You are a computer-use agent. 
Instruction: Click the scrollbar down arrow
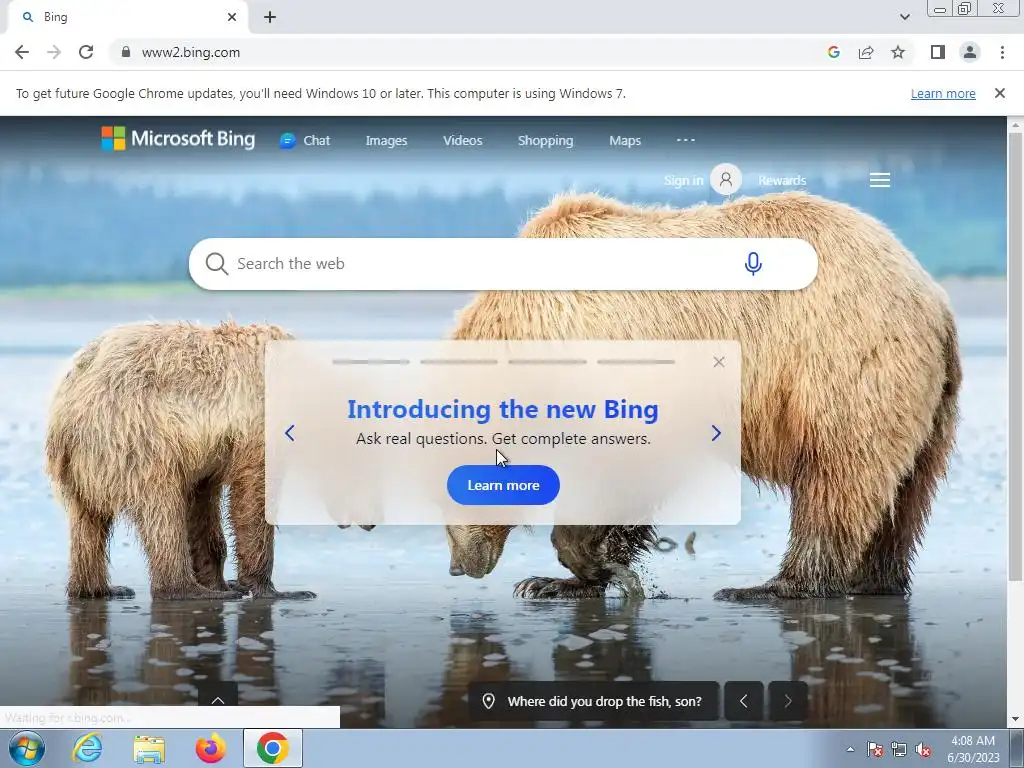(x=1015, y=719)
